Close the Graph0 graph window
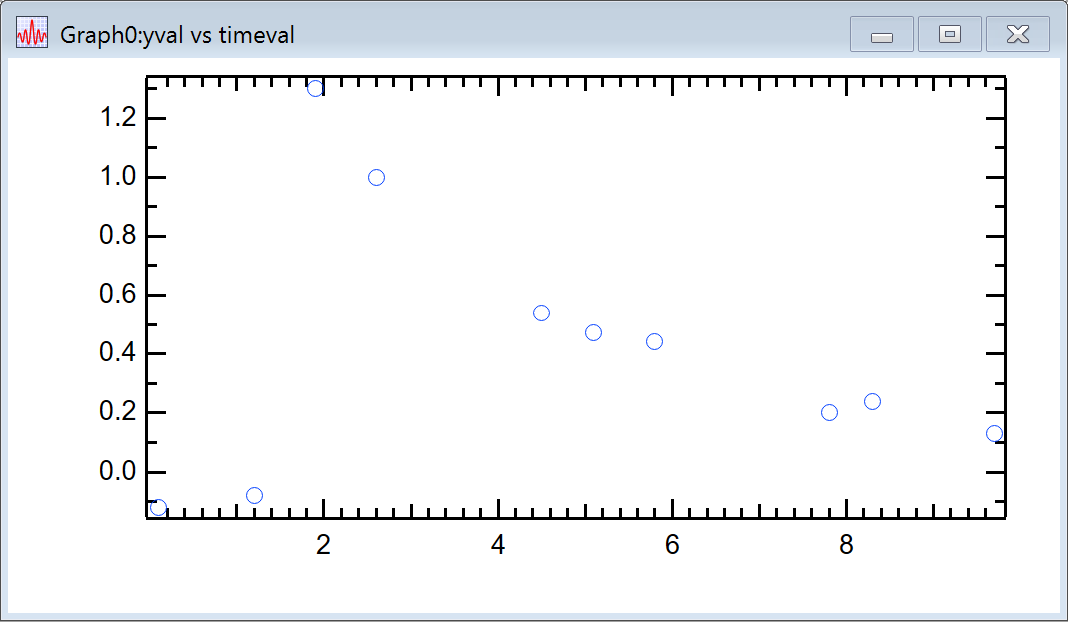This screenshot has height=622, width=1068. tap(1017, 35)
